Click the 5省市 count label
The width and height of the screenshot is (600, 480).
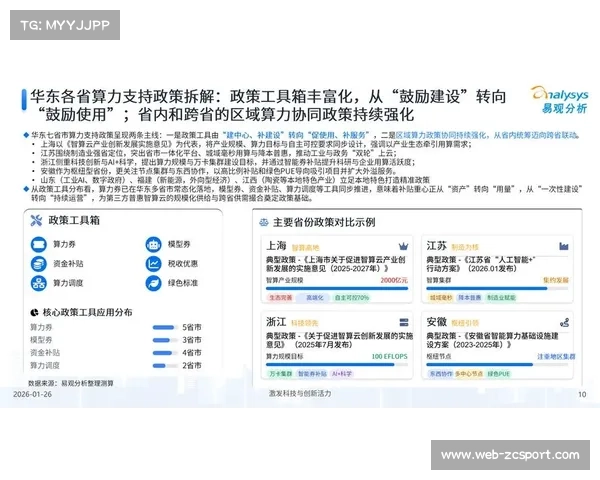192,327
